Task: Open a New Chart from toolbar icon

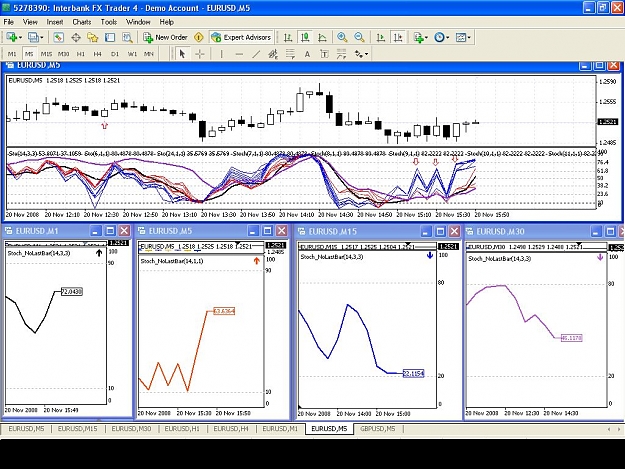Action: coord(11,37)
